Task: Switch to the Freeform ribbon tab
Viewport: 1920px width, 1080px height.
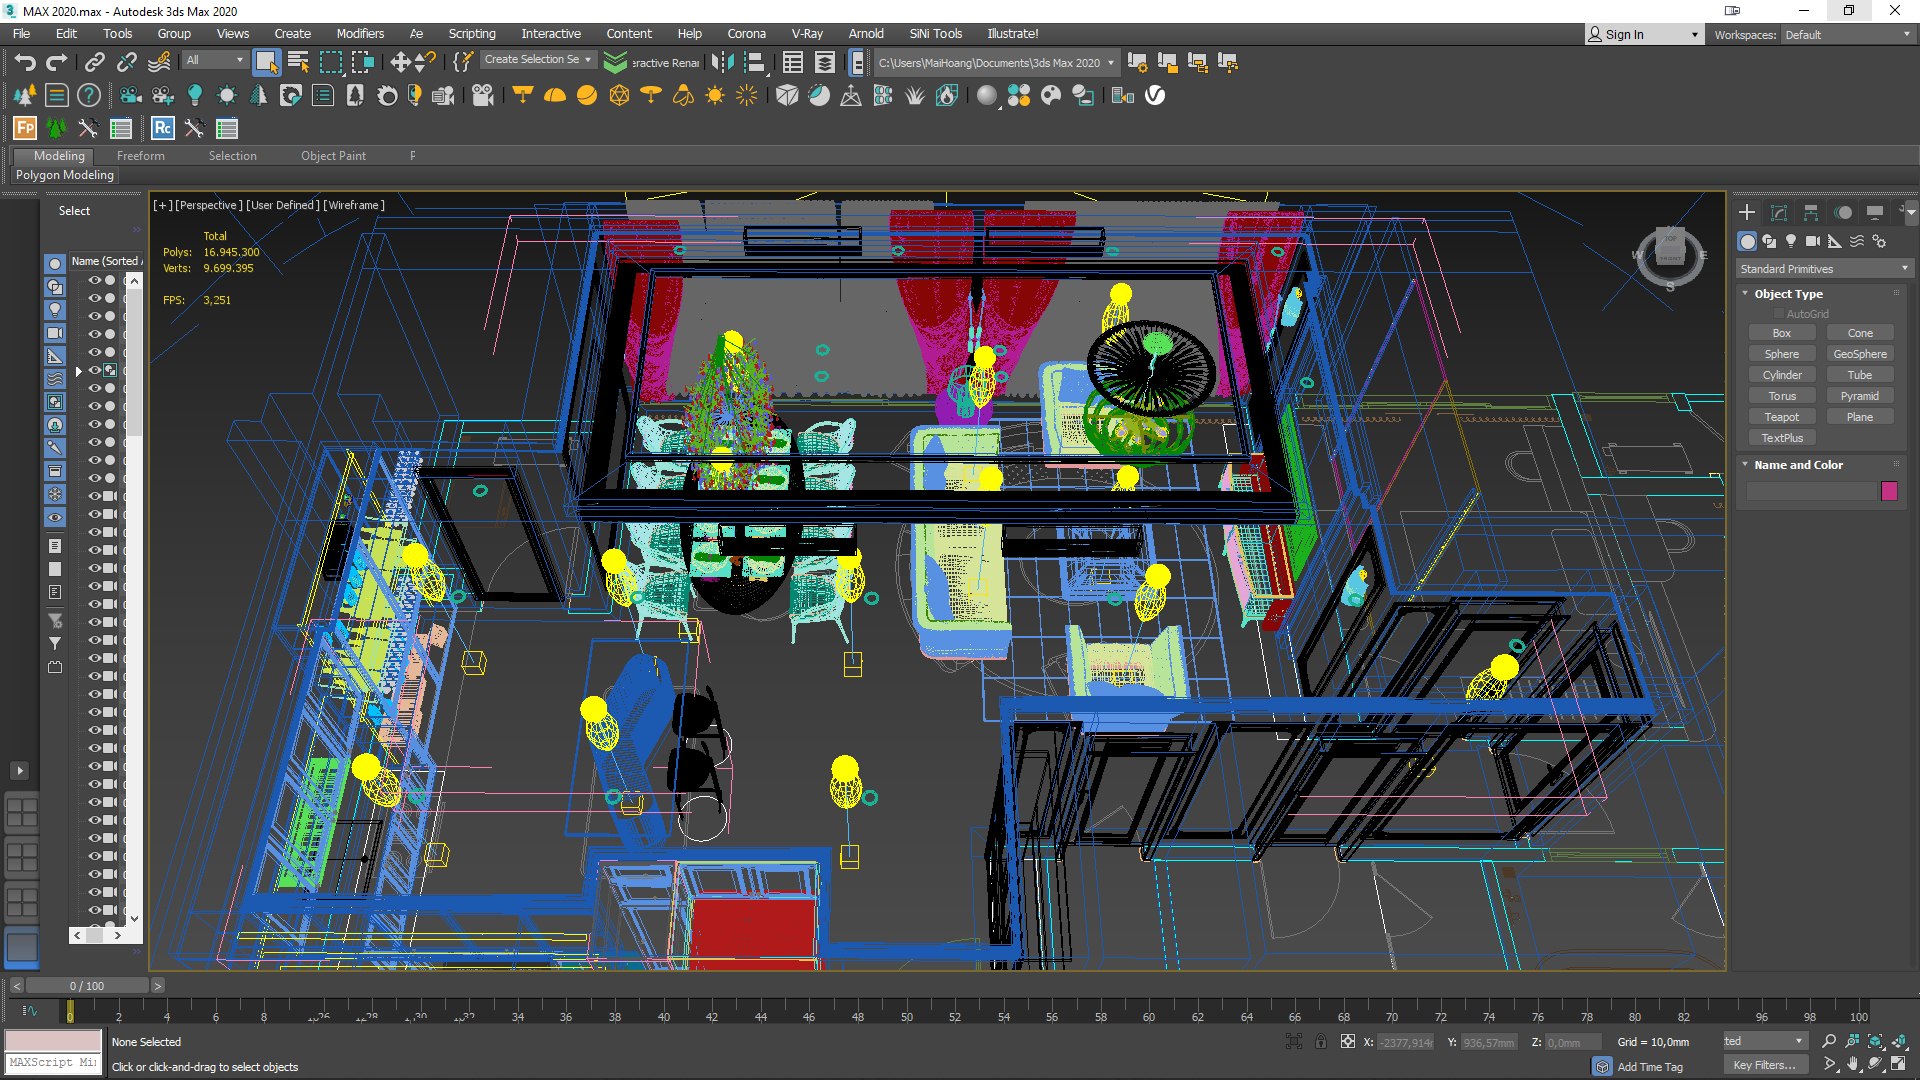Action: click(140, 156)
